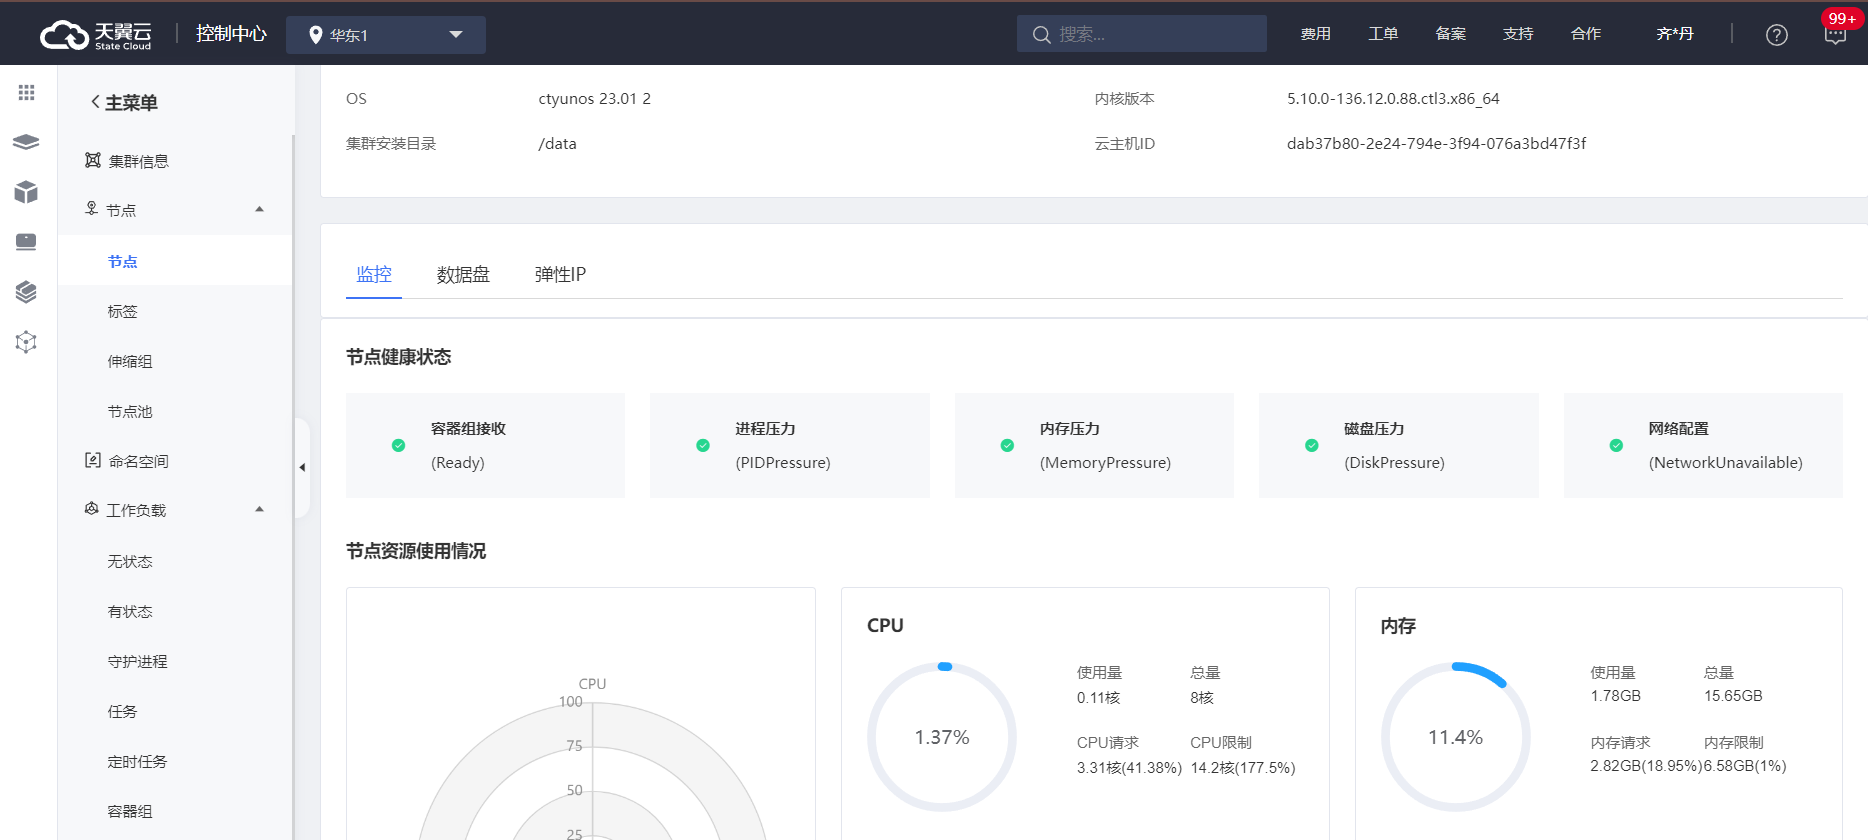Open the help question mark icon
1868x840 pixels.
click(x=1777, y=35)
